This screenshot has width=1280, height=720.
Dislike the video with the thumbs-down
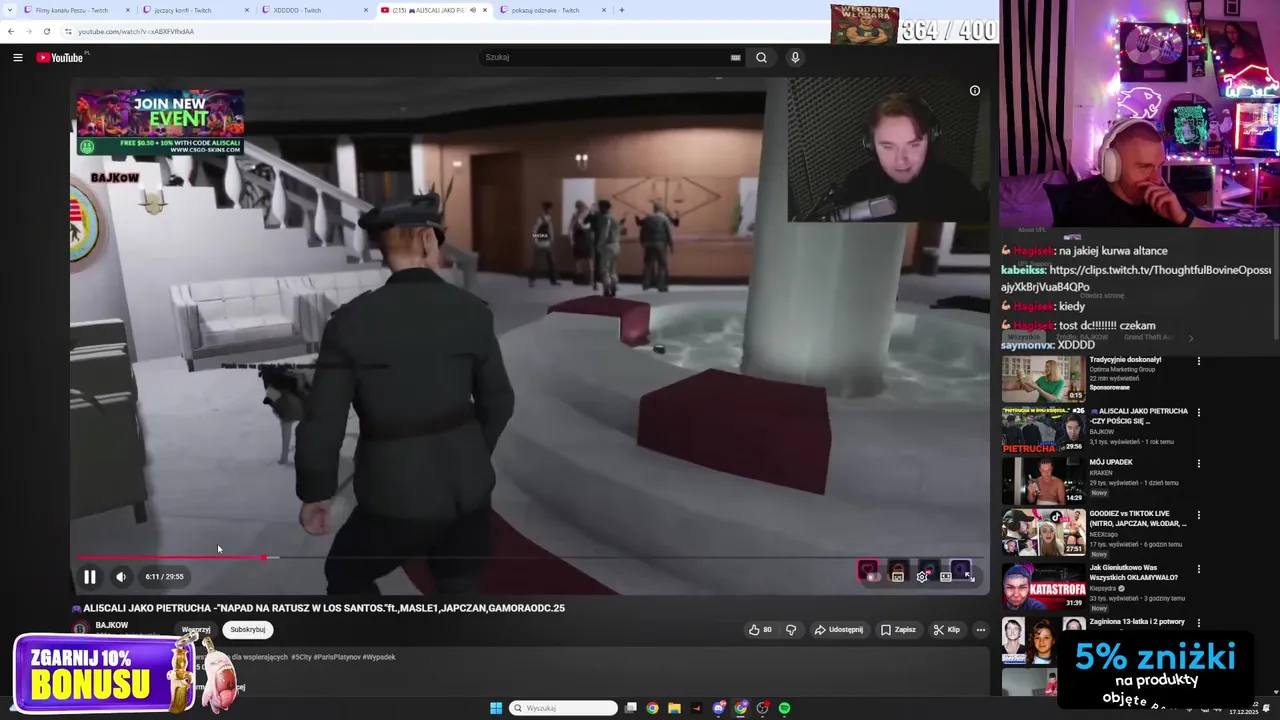791,630
